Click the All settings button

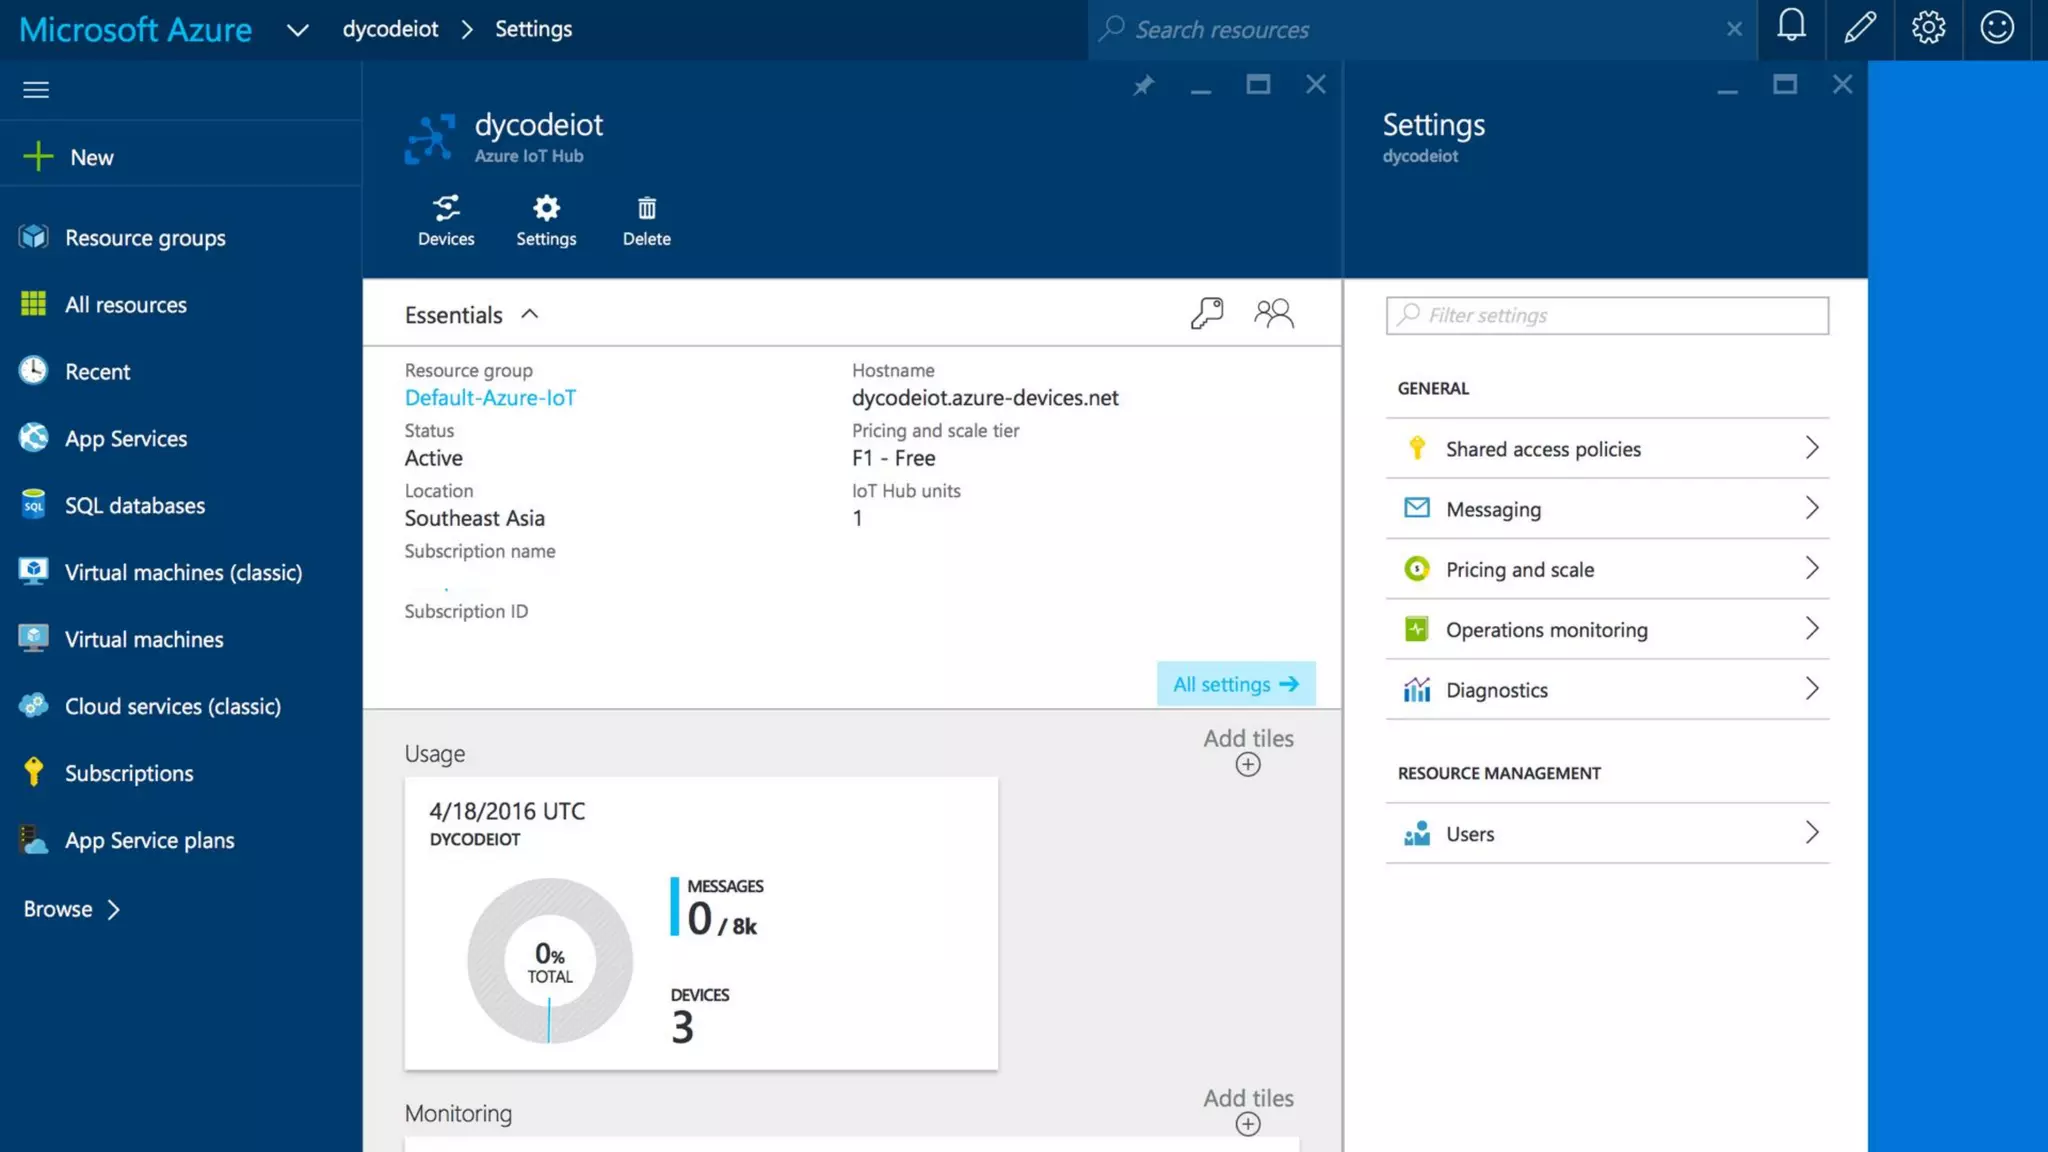[1235, 684]
